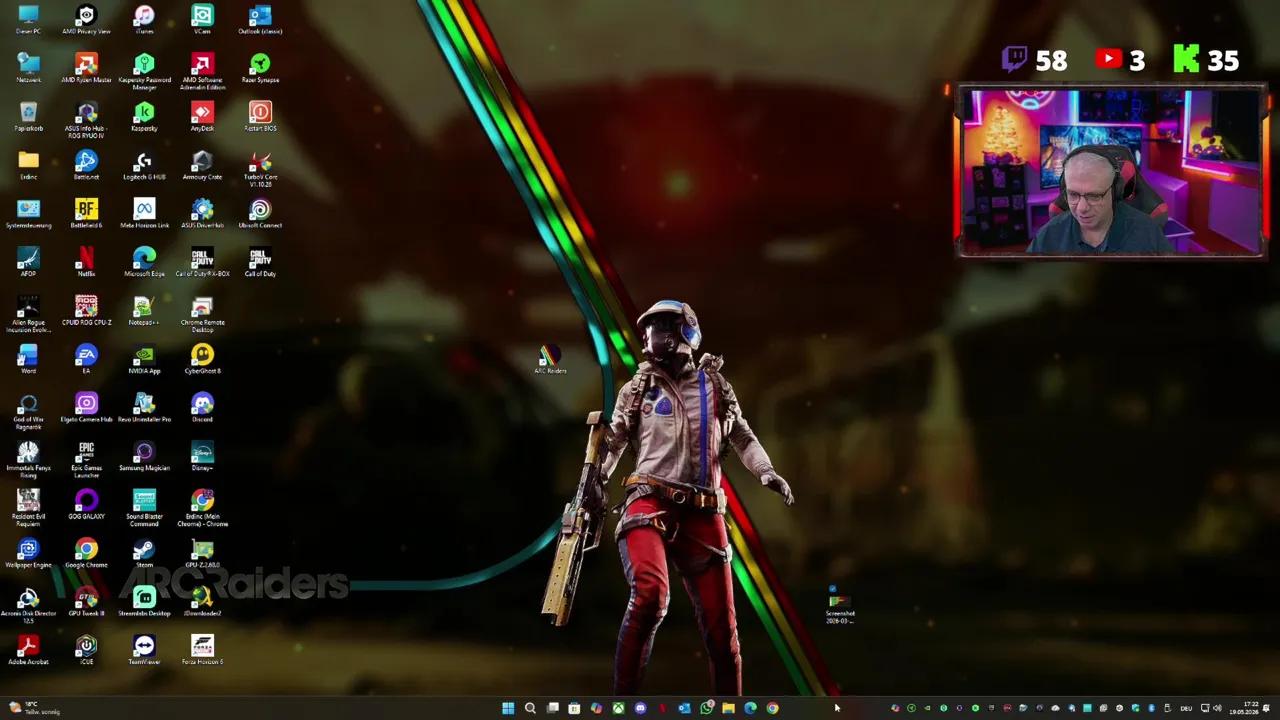Open the AnyDesk desktop shortcut
The image size is (1280, 720).
pos(202,117)
